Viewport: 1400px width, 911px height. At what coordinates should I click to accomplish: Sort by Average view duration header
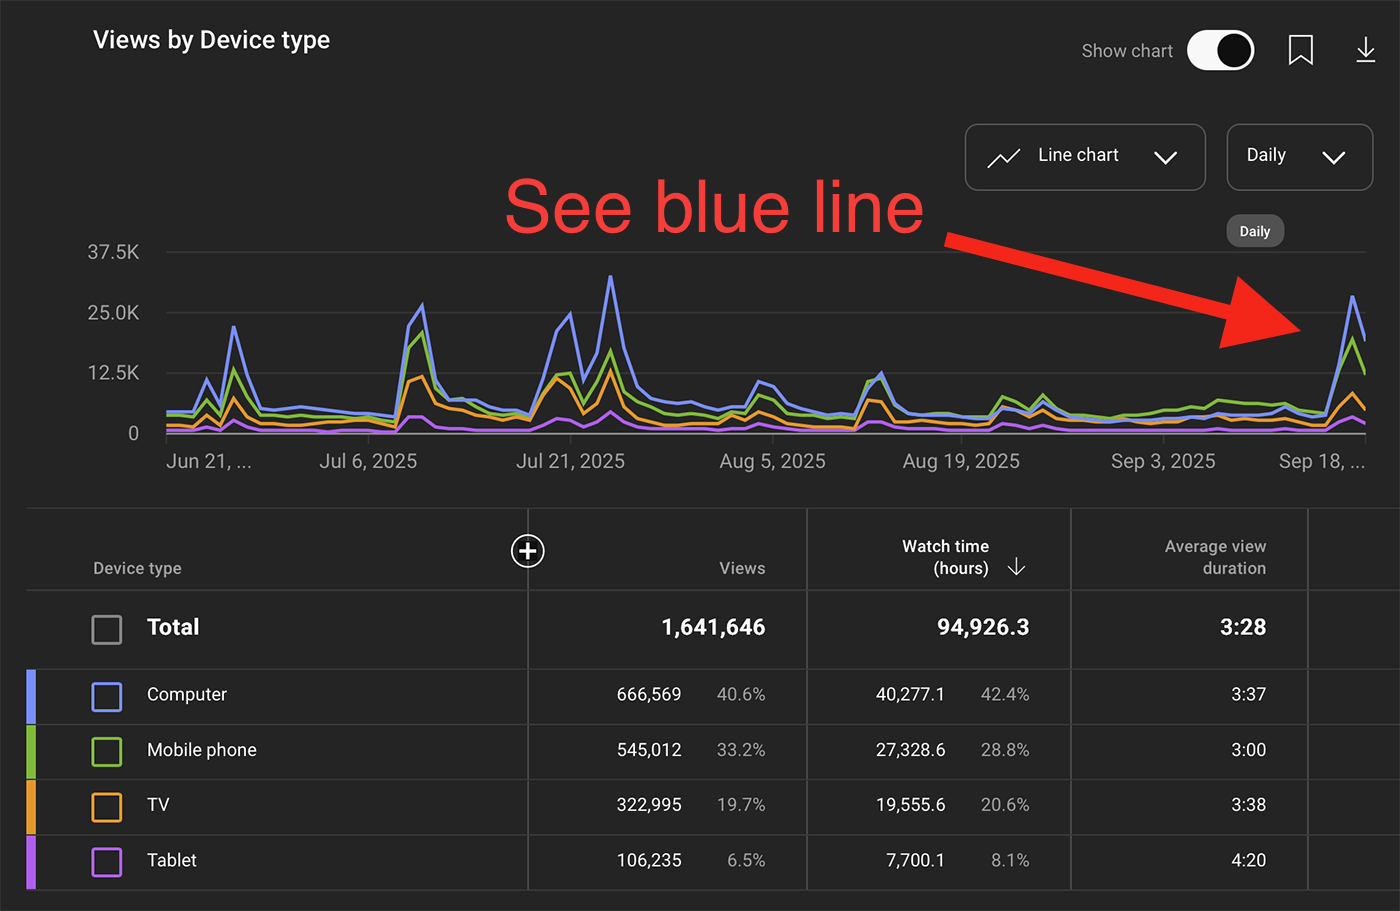[1215, 557]
